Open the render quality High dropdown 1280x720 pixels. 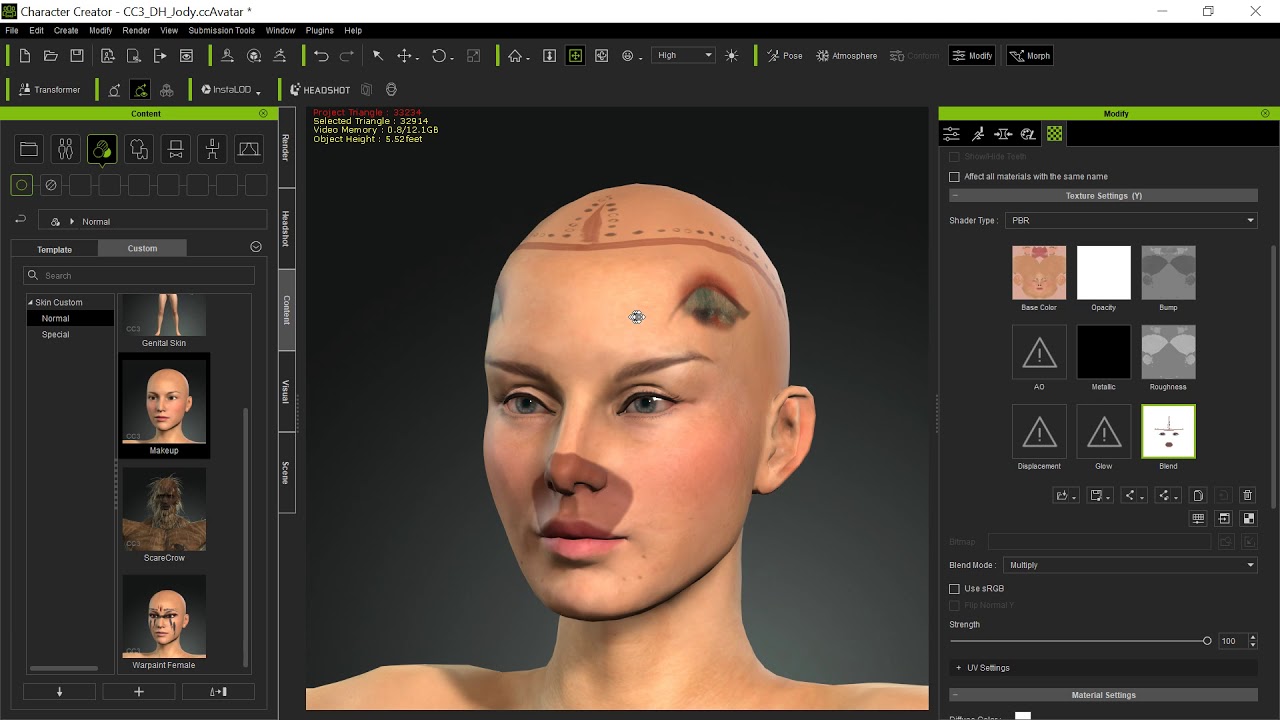point(685,56)
